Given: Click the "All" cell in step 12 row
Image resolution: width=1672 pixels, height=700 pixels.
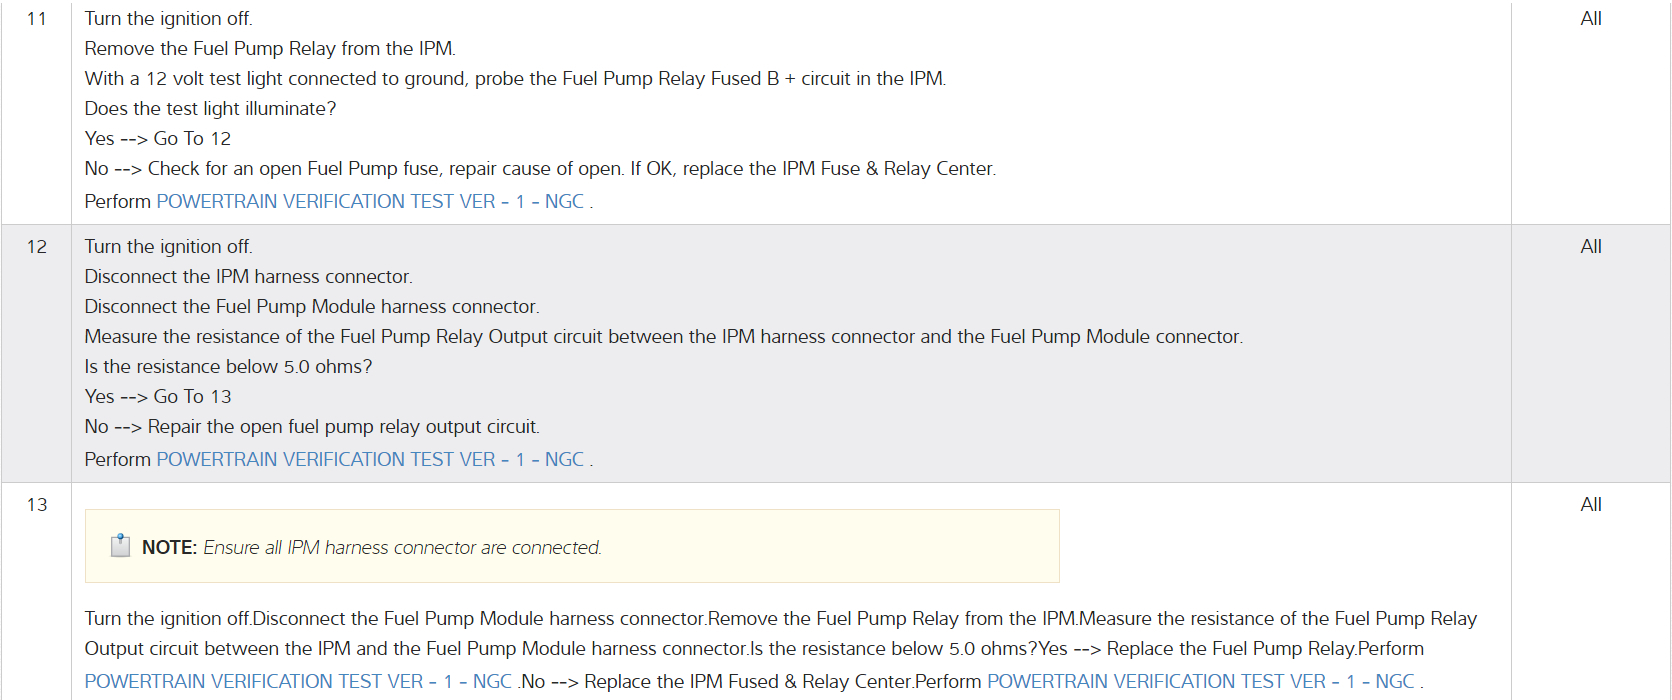Looking at the screenshot, I should (x=1590, y=247).
